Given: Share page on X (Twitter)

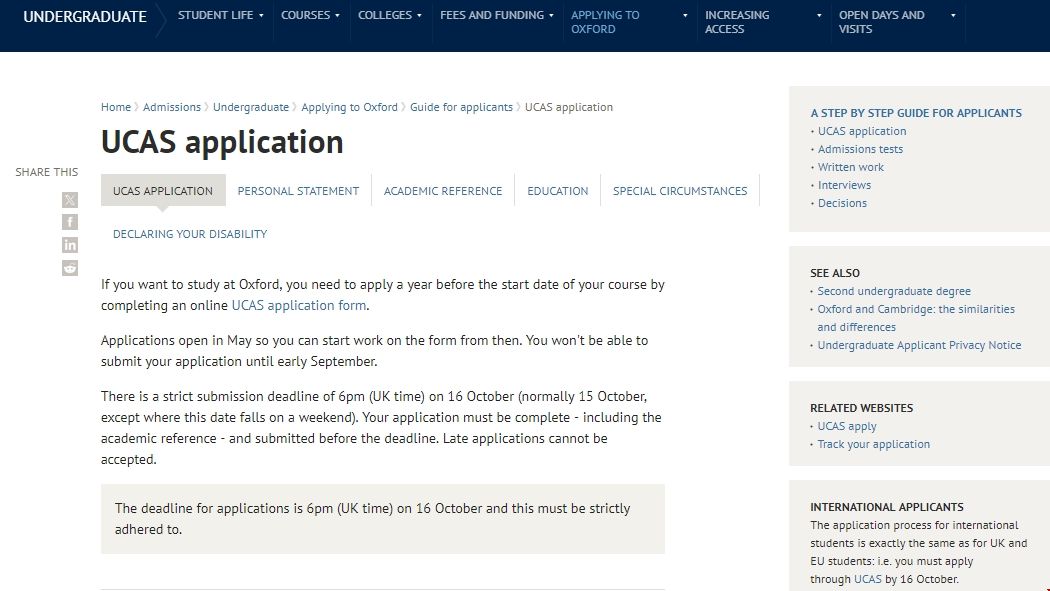Looking at the screenshot, I should pos(70,200).
